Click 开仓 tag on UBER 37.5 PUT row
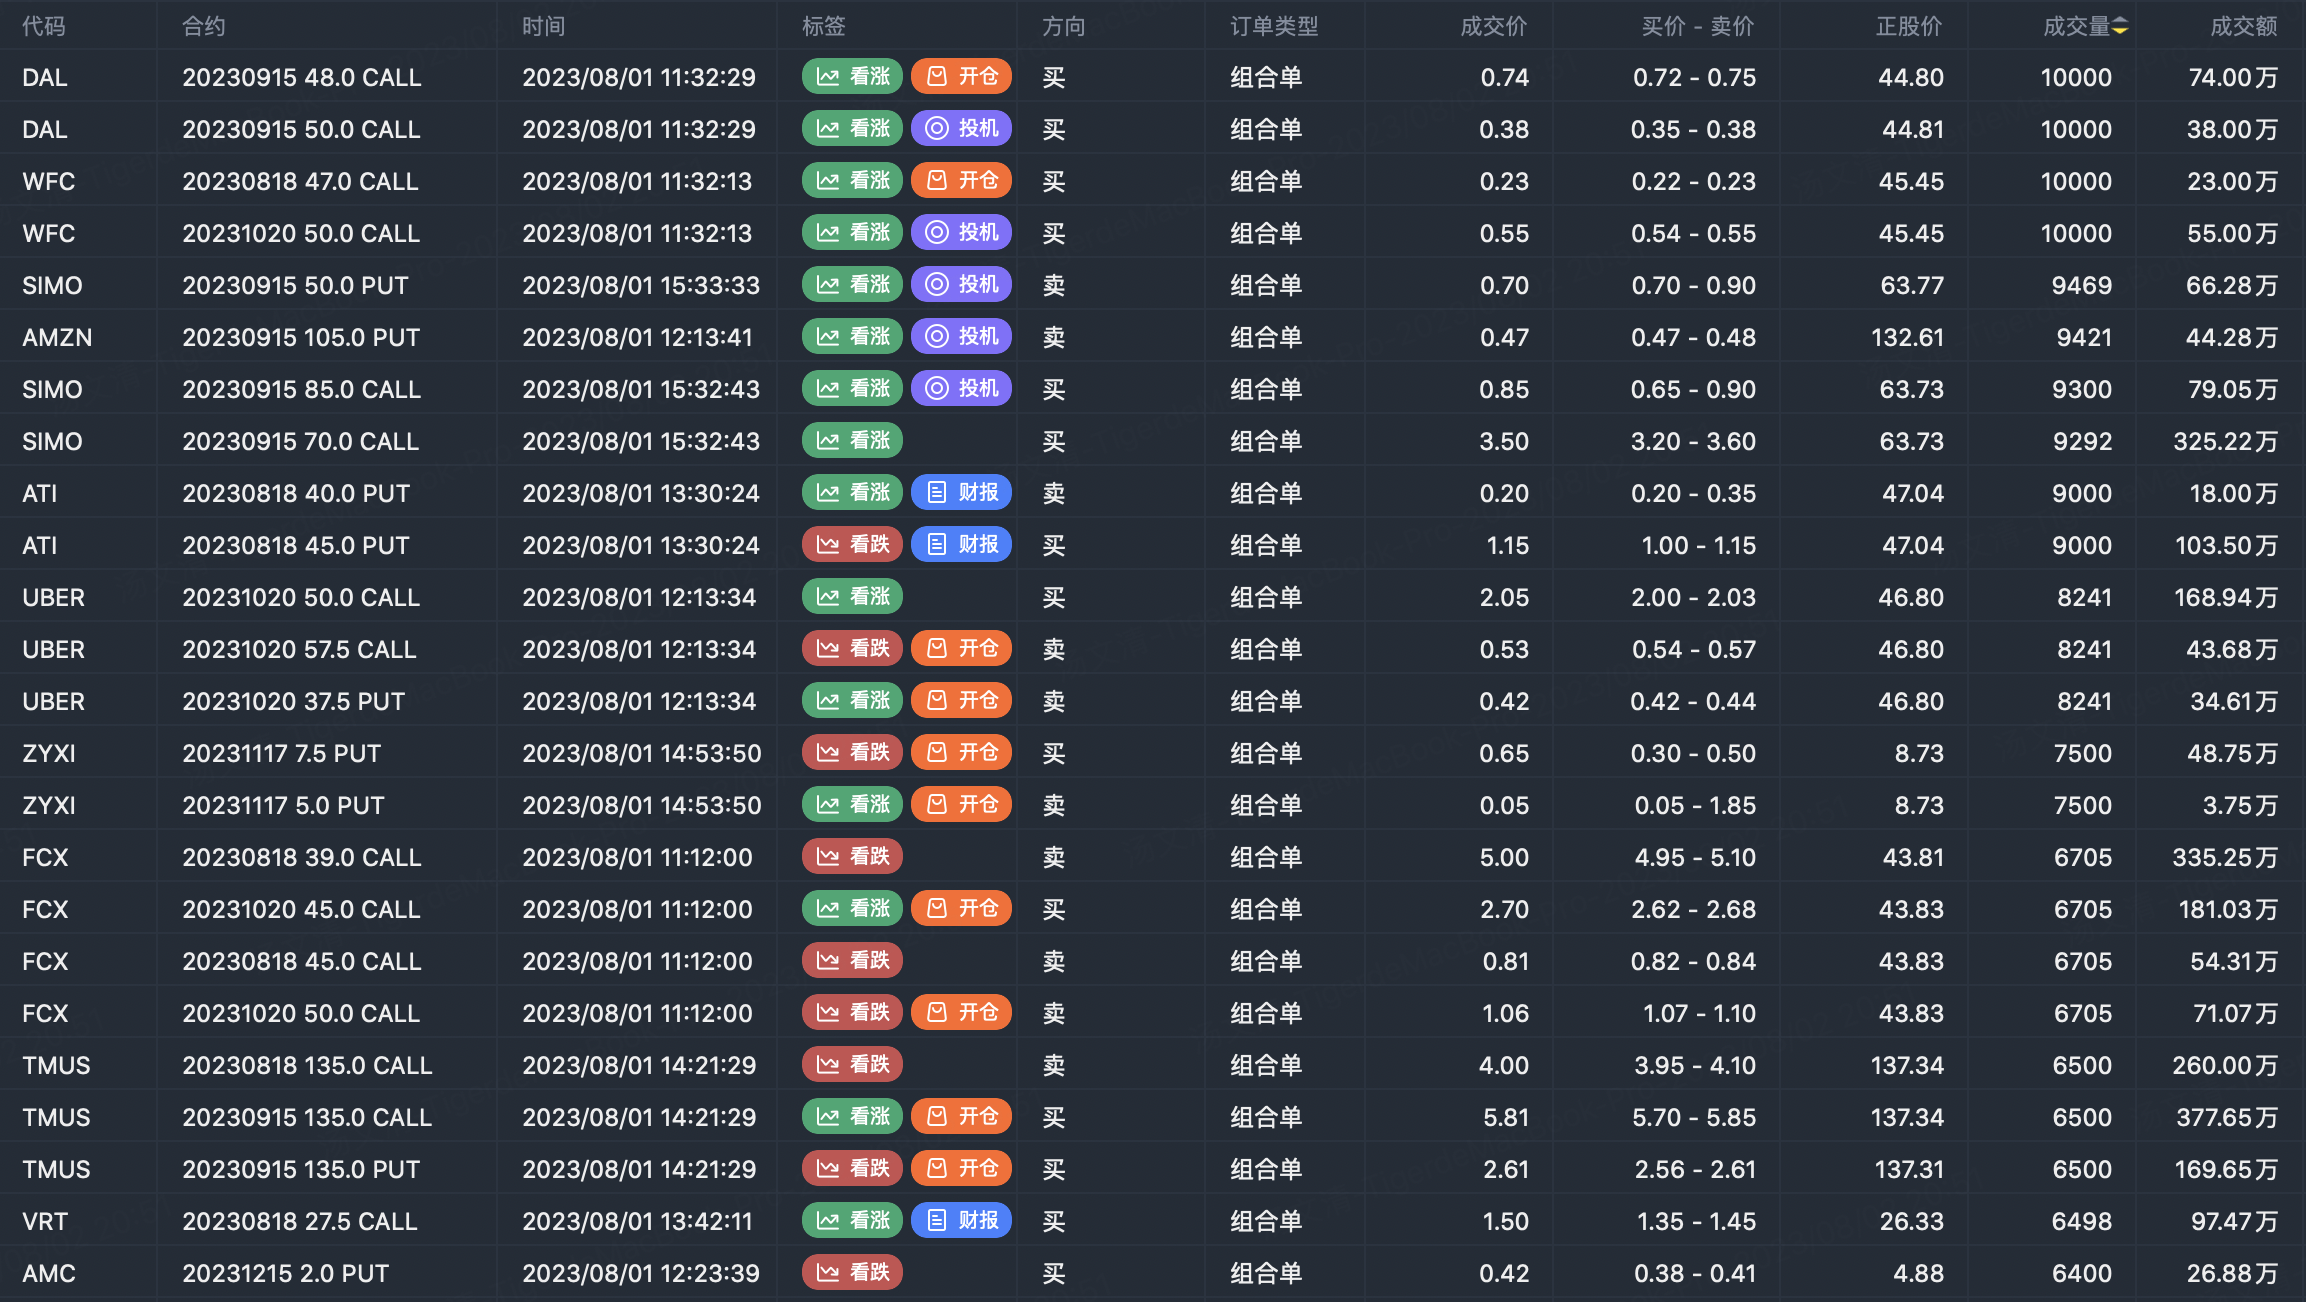The width and height of the screenshot is (2306, 1302). [961, 701]
